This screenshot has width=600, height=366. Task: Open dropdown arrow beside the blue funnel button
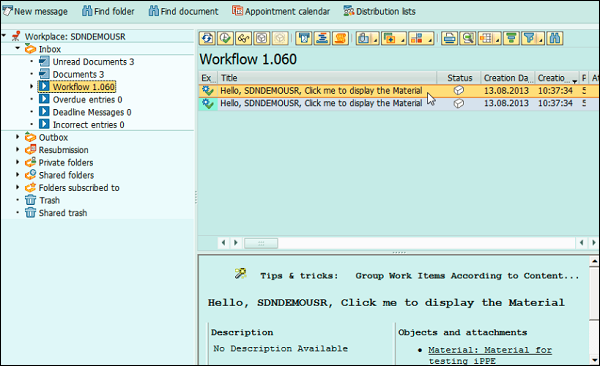tap(541, 40)
